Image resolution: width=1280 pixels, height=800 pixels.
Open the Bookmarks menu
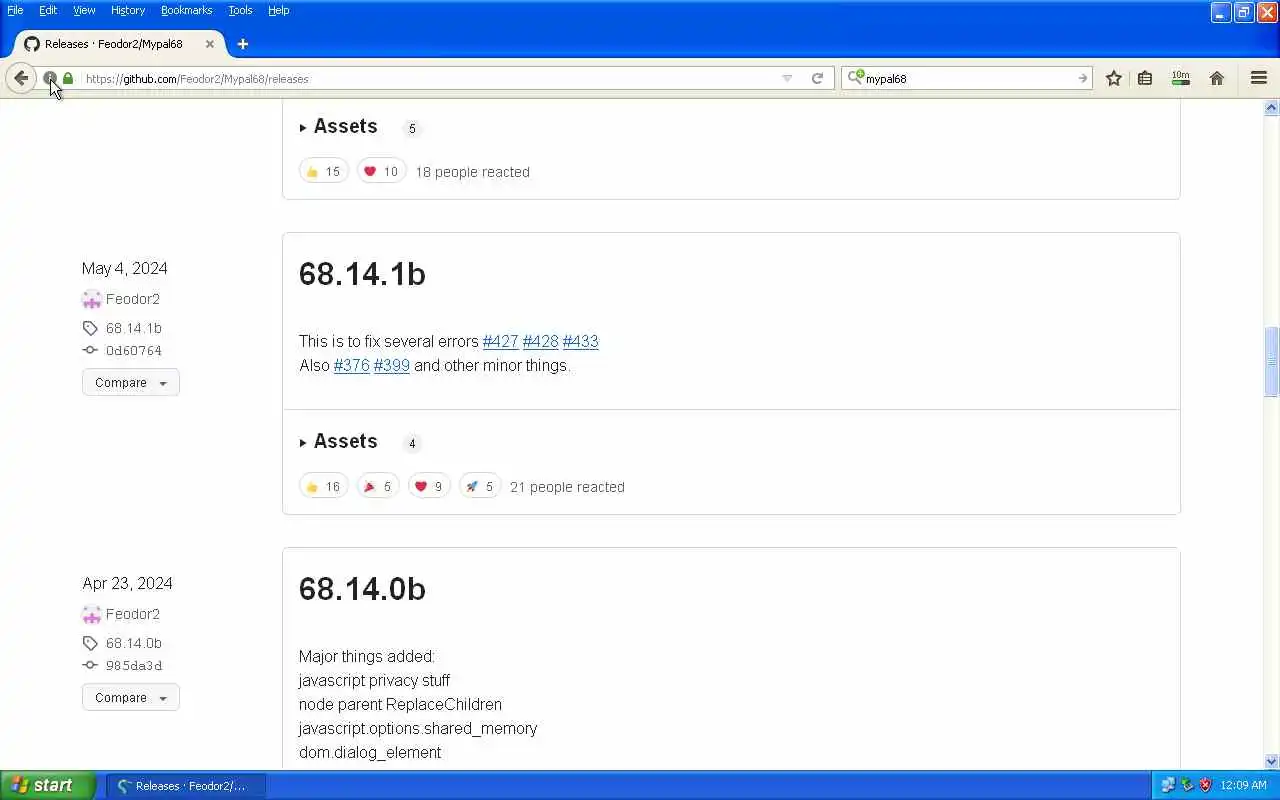pyautogui.click(x=186, y=10)
